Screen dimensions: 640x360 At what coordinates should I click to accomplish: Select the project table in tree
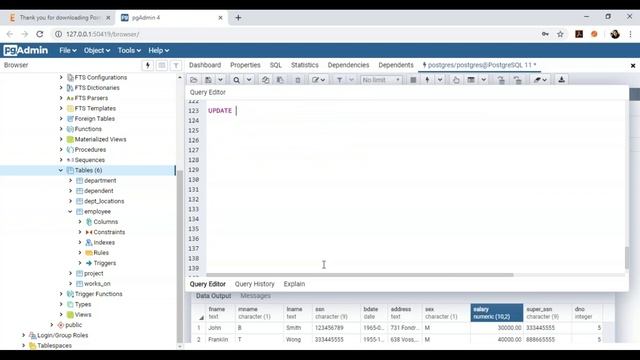click(93, 273)
